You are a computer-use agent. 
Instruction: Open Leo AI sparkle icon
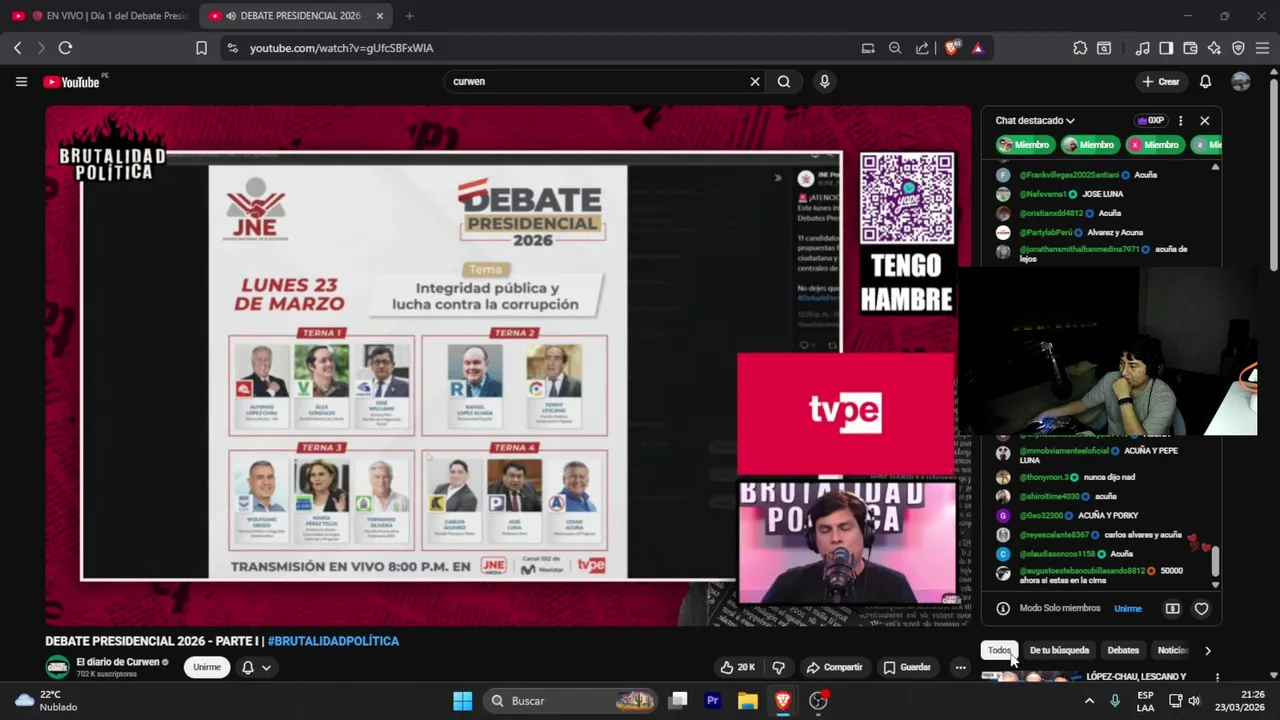point(1214,48)
